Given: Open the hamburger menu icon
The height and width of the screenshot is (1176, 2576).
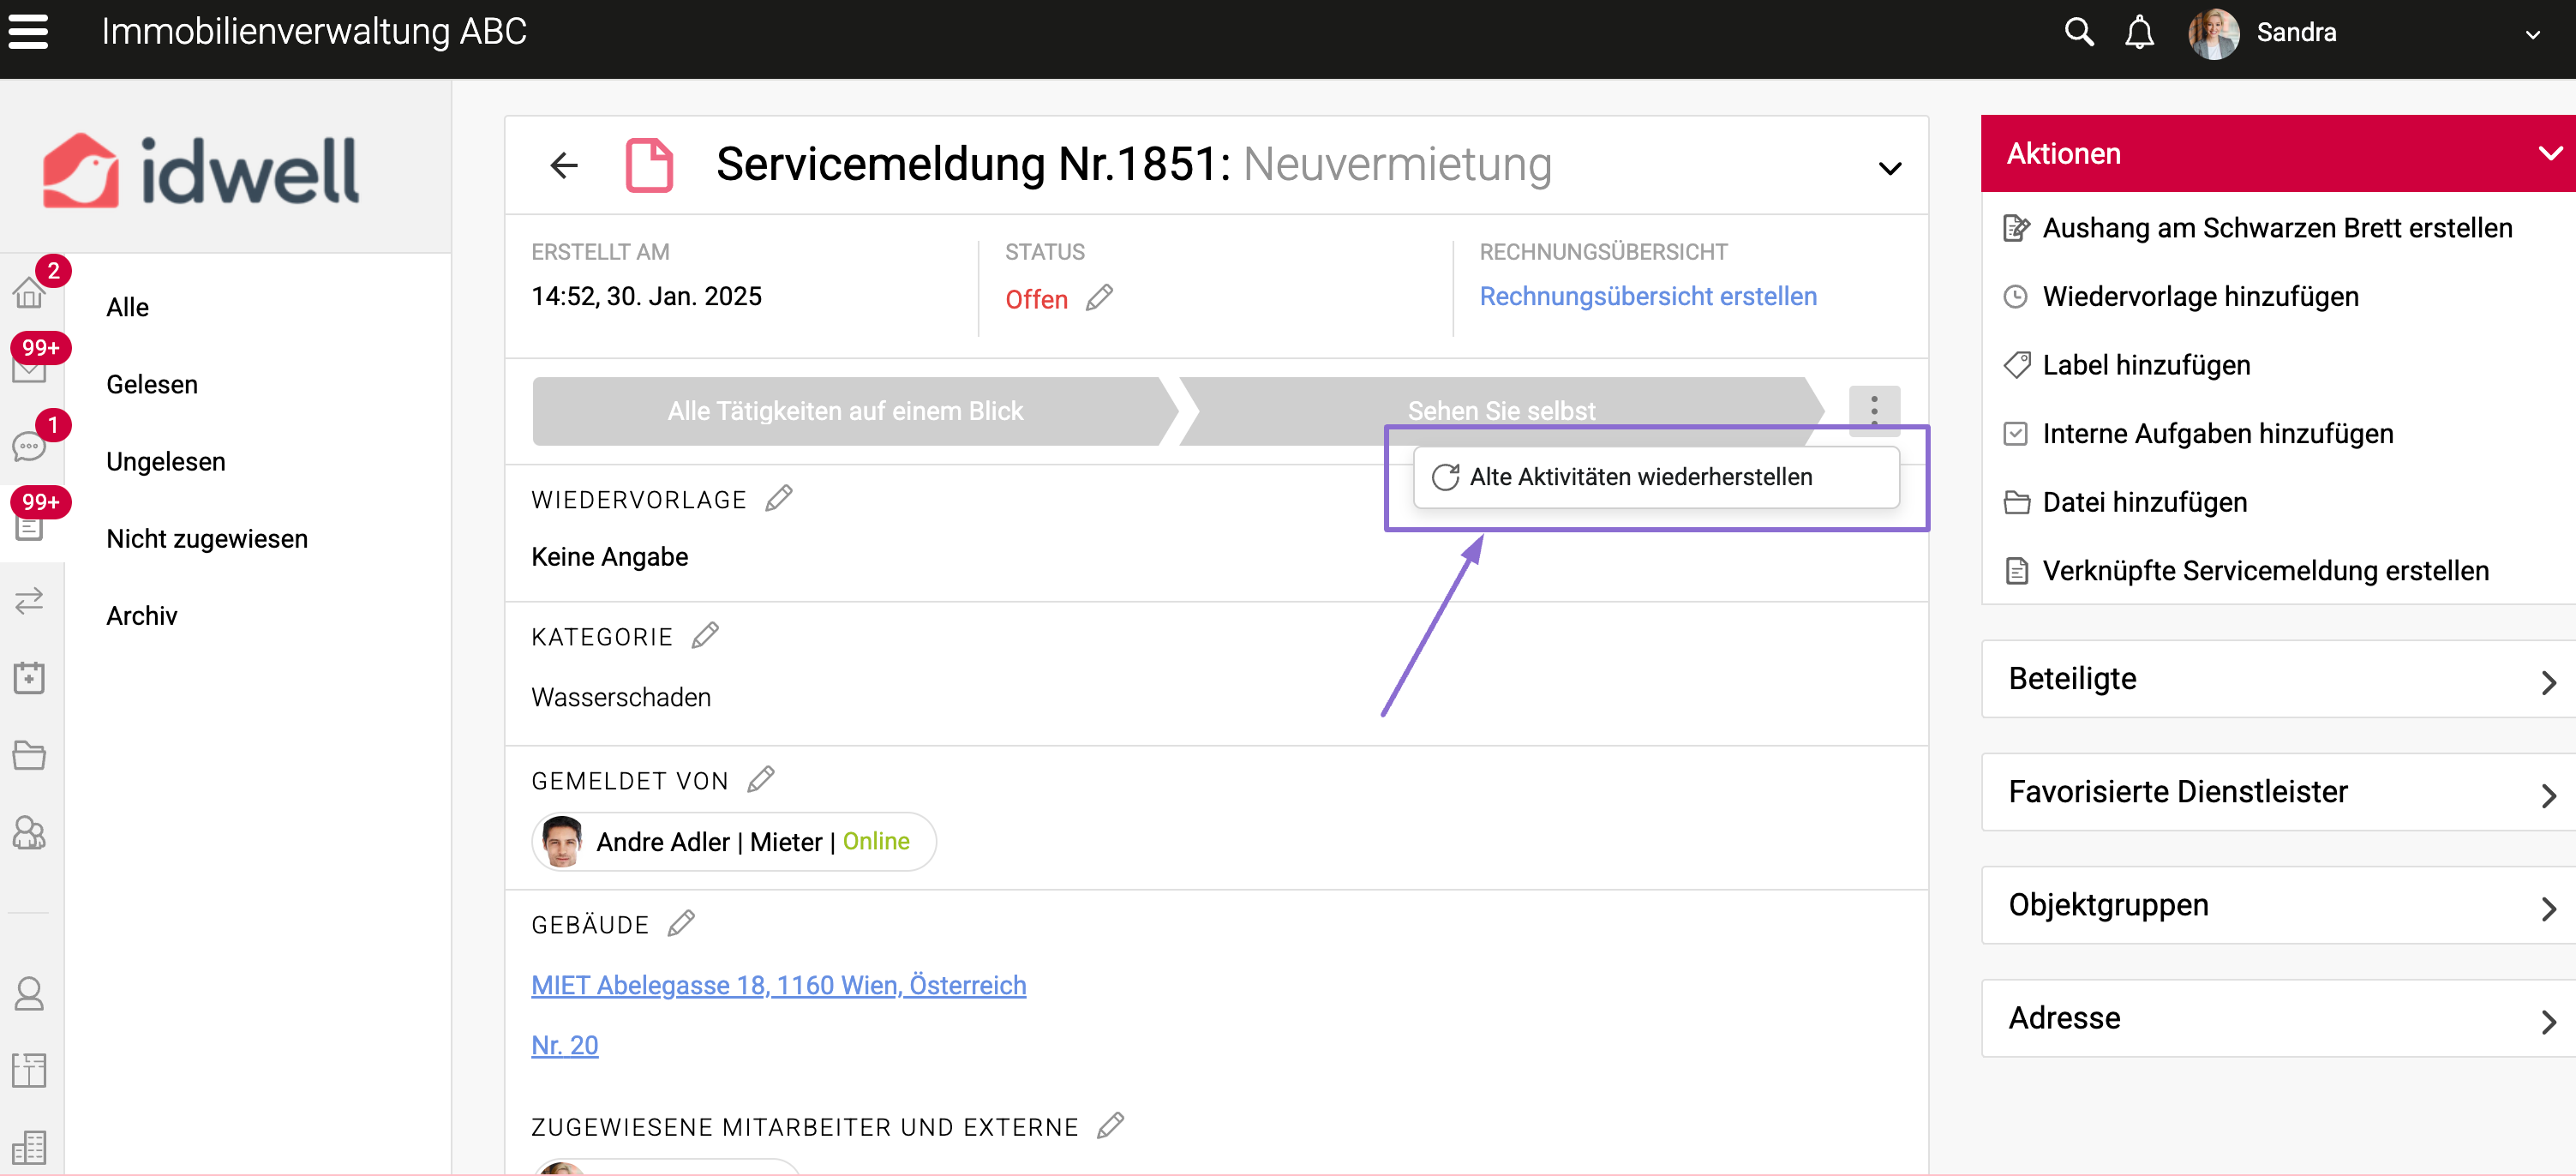Looking at the screenshot, I should point(28,32).
